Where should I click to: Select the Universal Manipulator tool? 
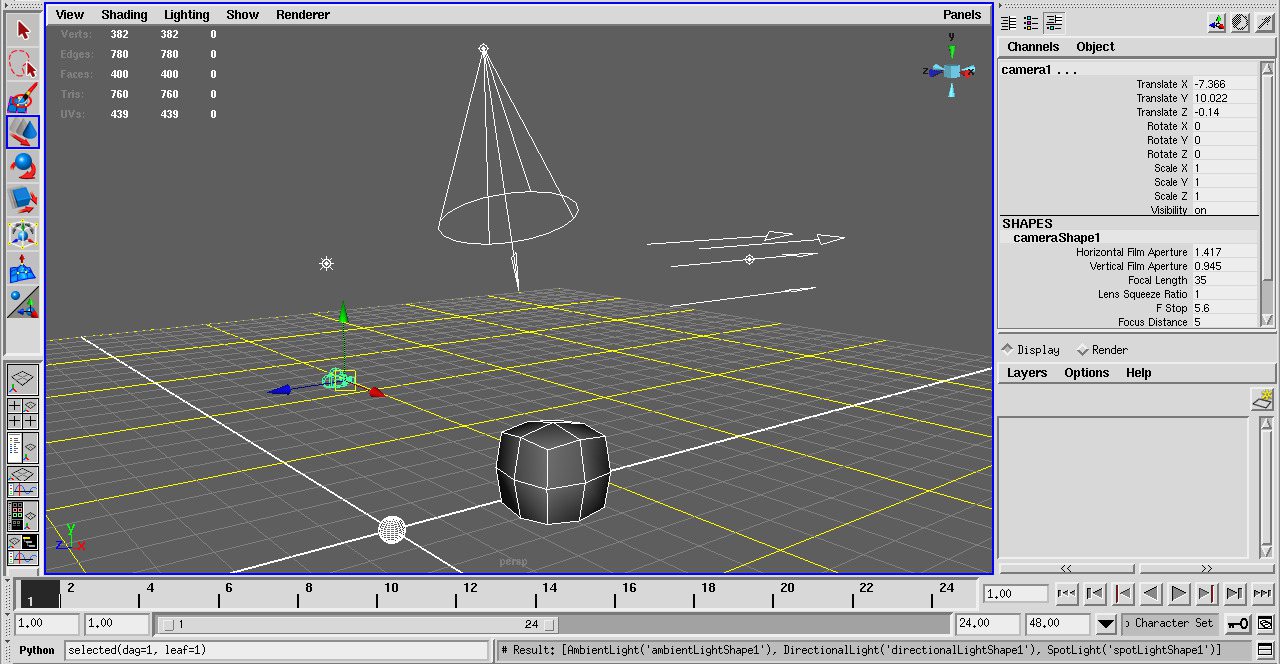23,234
